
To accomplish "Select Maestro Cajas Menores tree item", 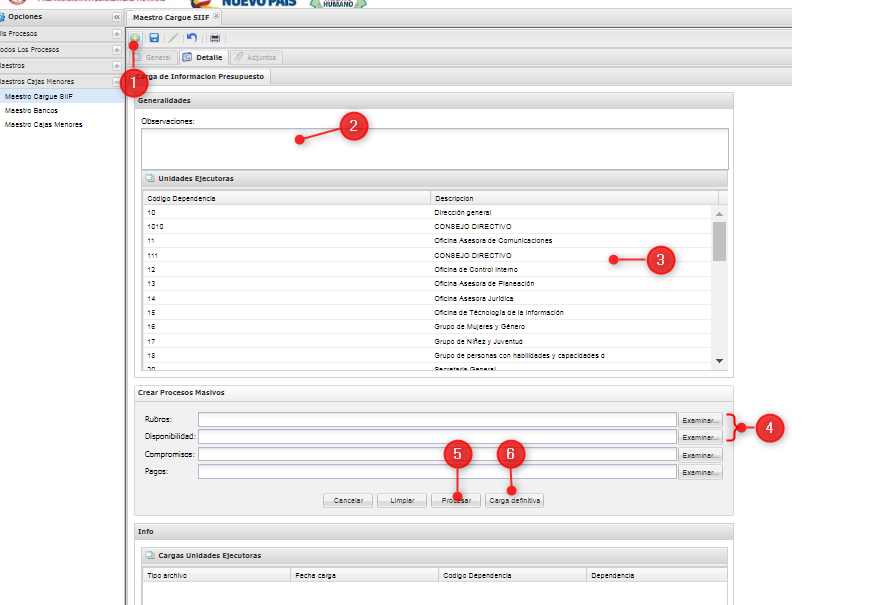I will point(43,124).
